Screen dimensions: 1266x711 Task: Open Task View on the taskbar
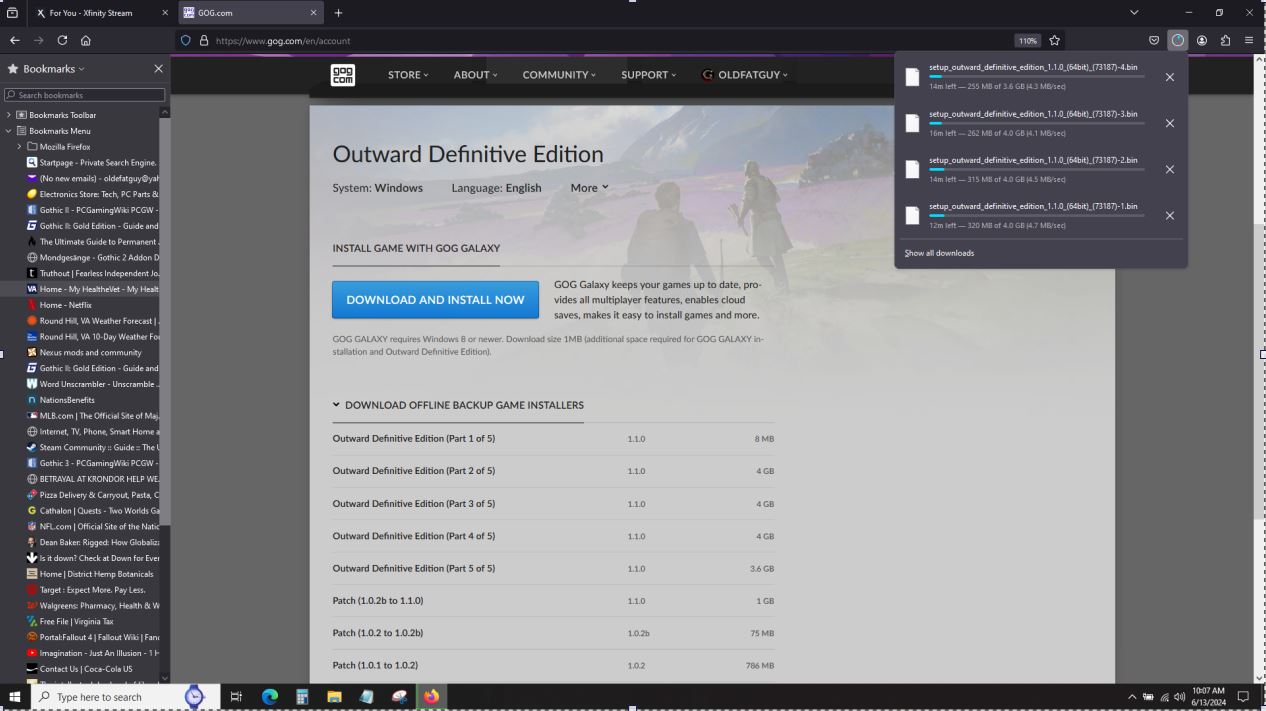coord(236,697)
